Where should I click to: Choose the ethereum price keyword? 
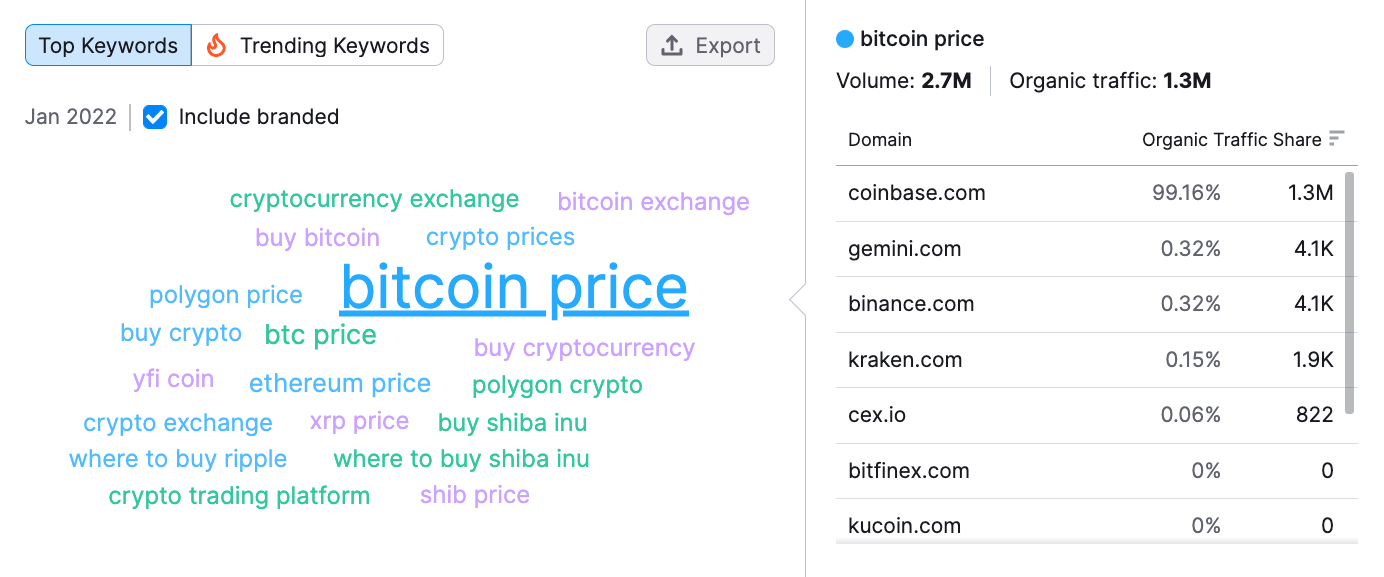(340, 384)
